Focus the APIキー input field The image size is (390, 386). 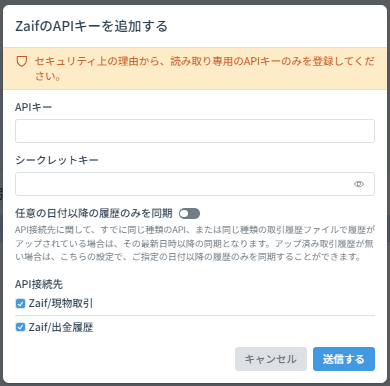[x=195, y=131]
